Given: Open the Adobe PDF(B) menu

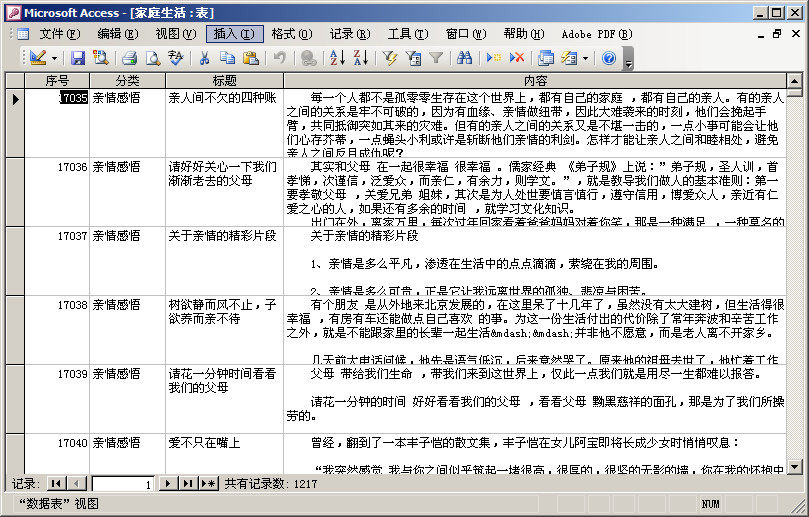Looking at the screenshot, I should [x=597, y=34].
